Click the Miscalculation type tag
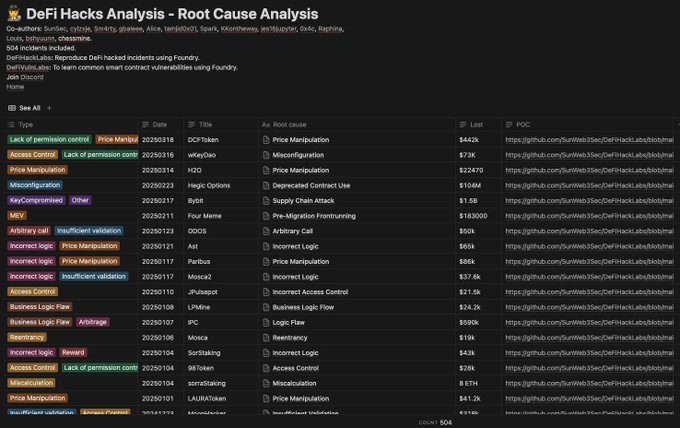The width and height of the screenshot is (680, 428). [31, 383]
